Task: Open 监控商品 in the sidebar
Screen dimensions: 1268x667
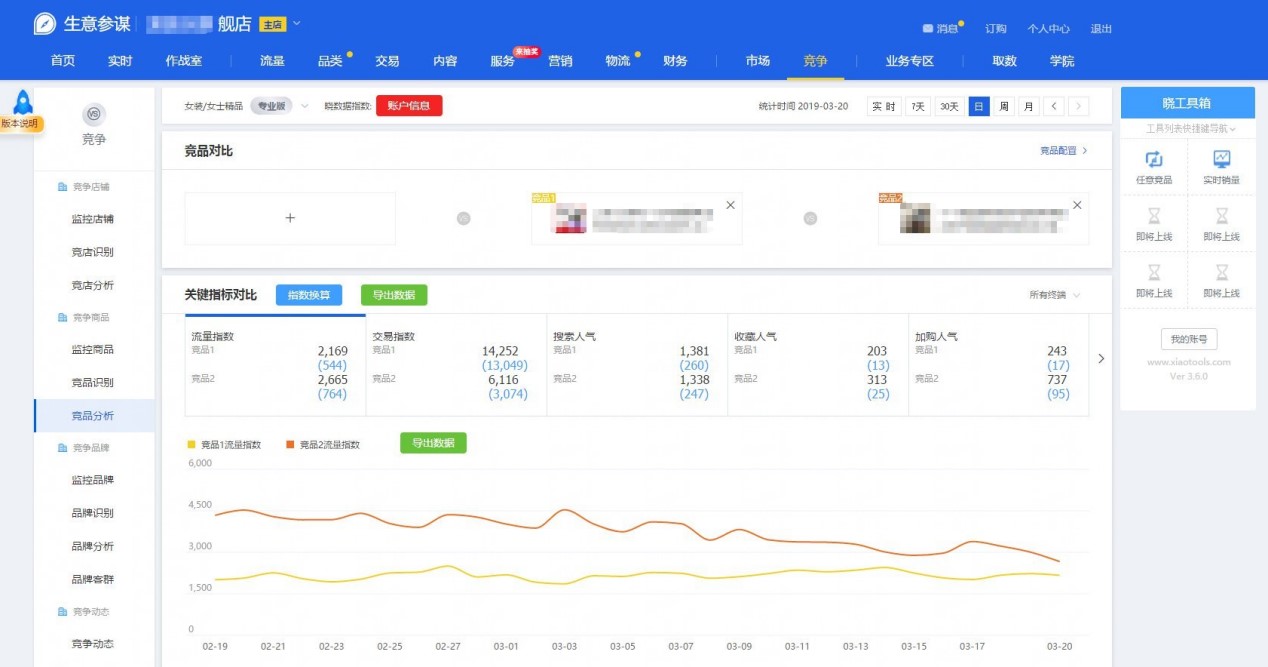Action: coord(92,349)
